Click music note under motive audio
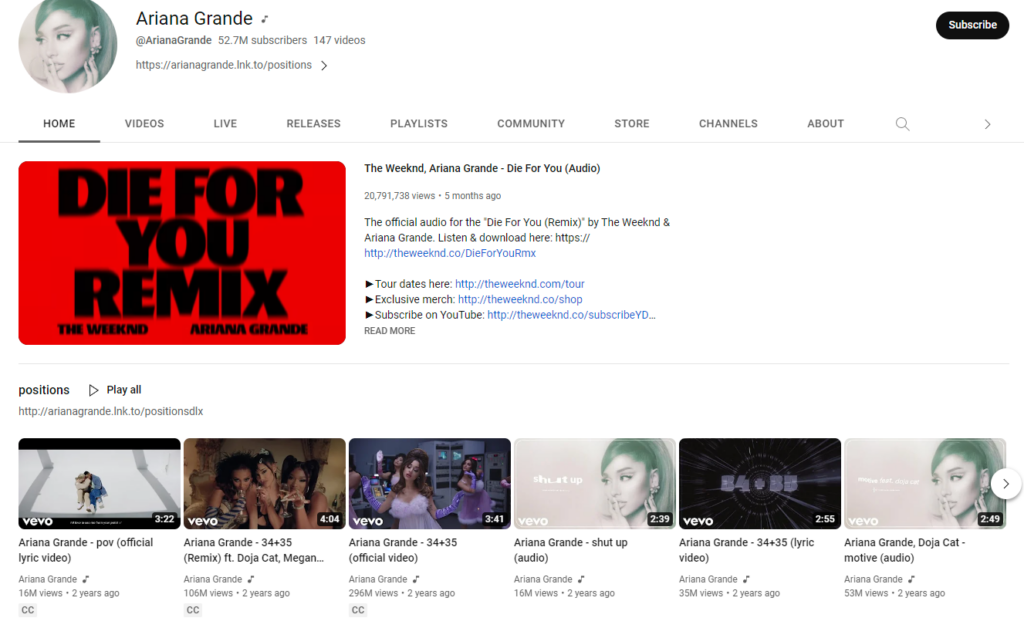This screenshot has width=1024, height=628. point(912,579)
